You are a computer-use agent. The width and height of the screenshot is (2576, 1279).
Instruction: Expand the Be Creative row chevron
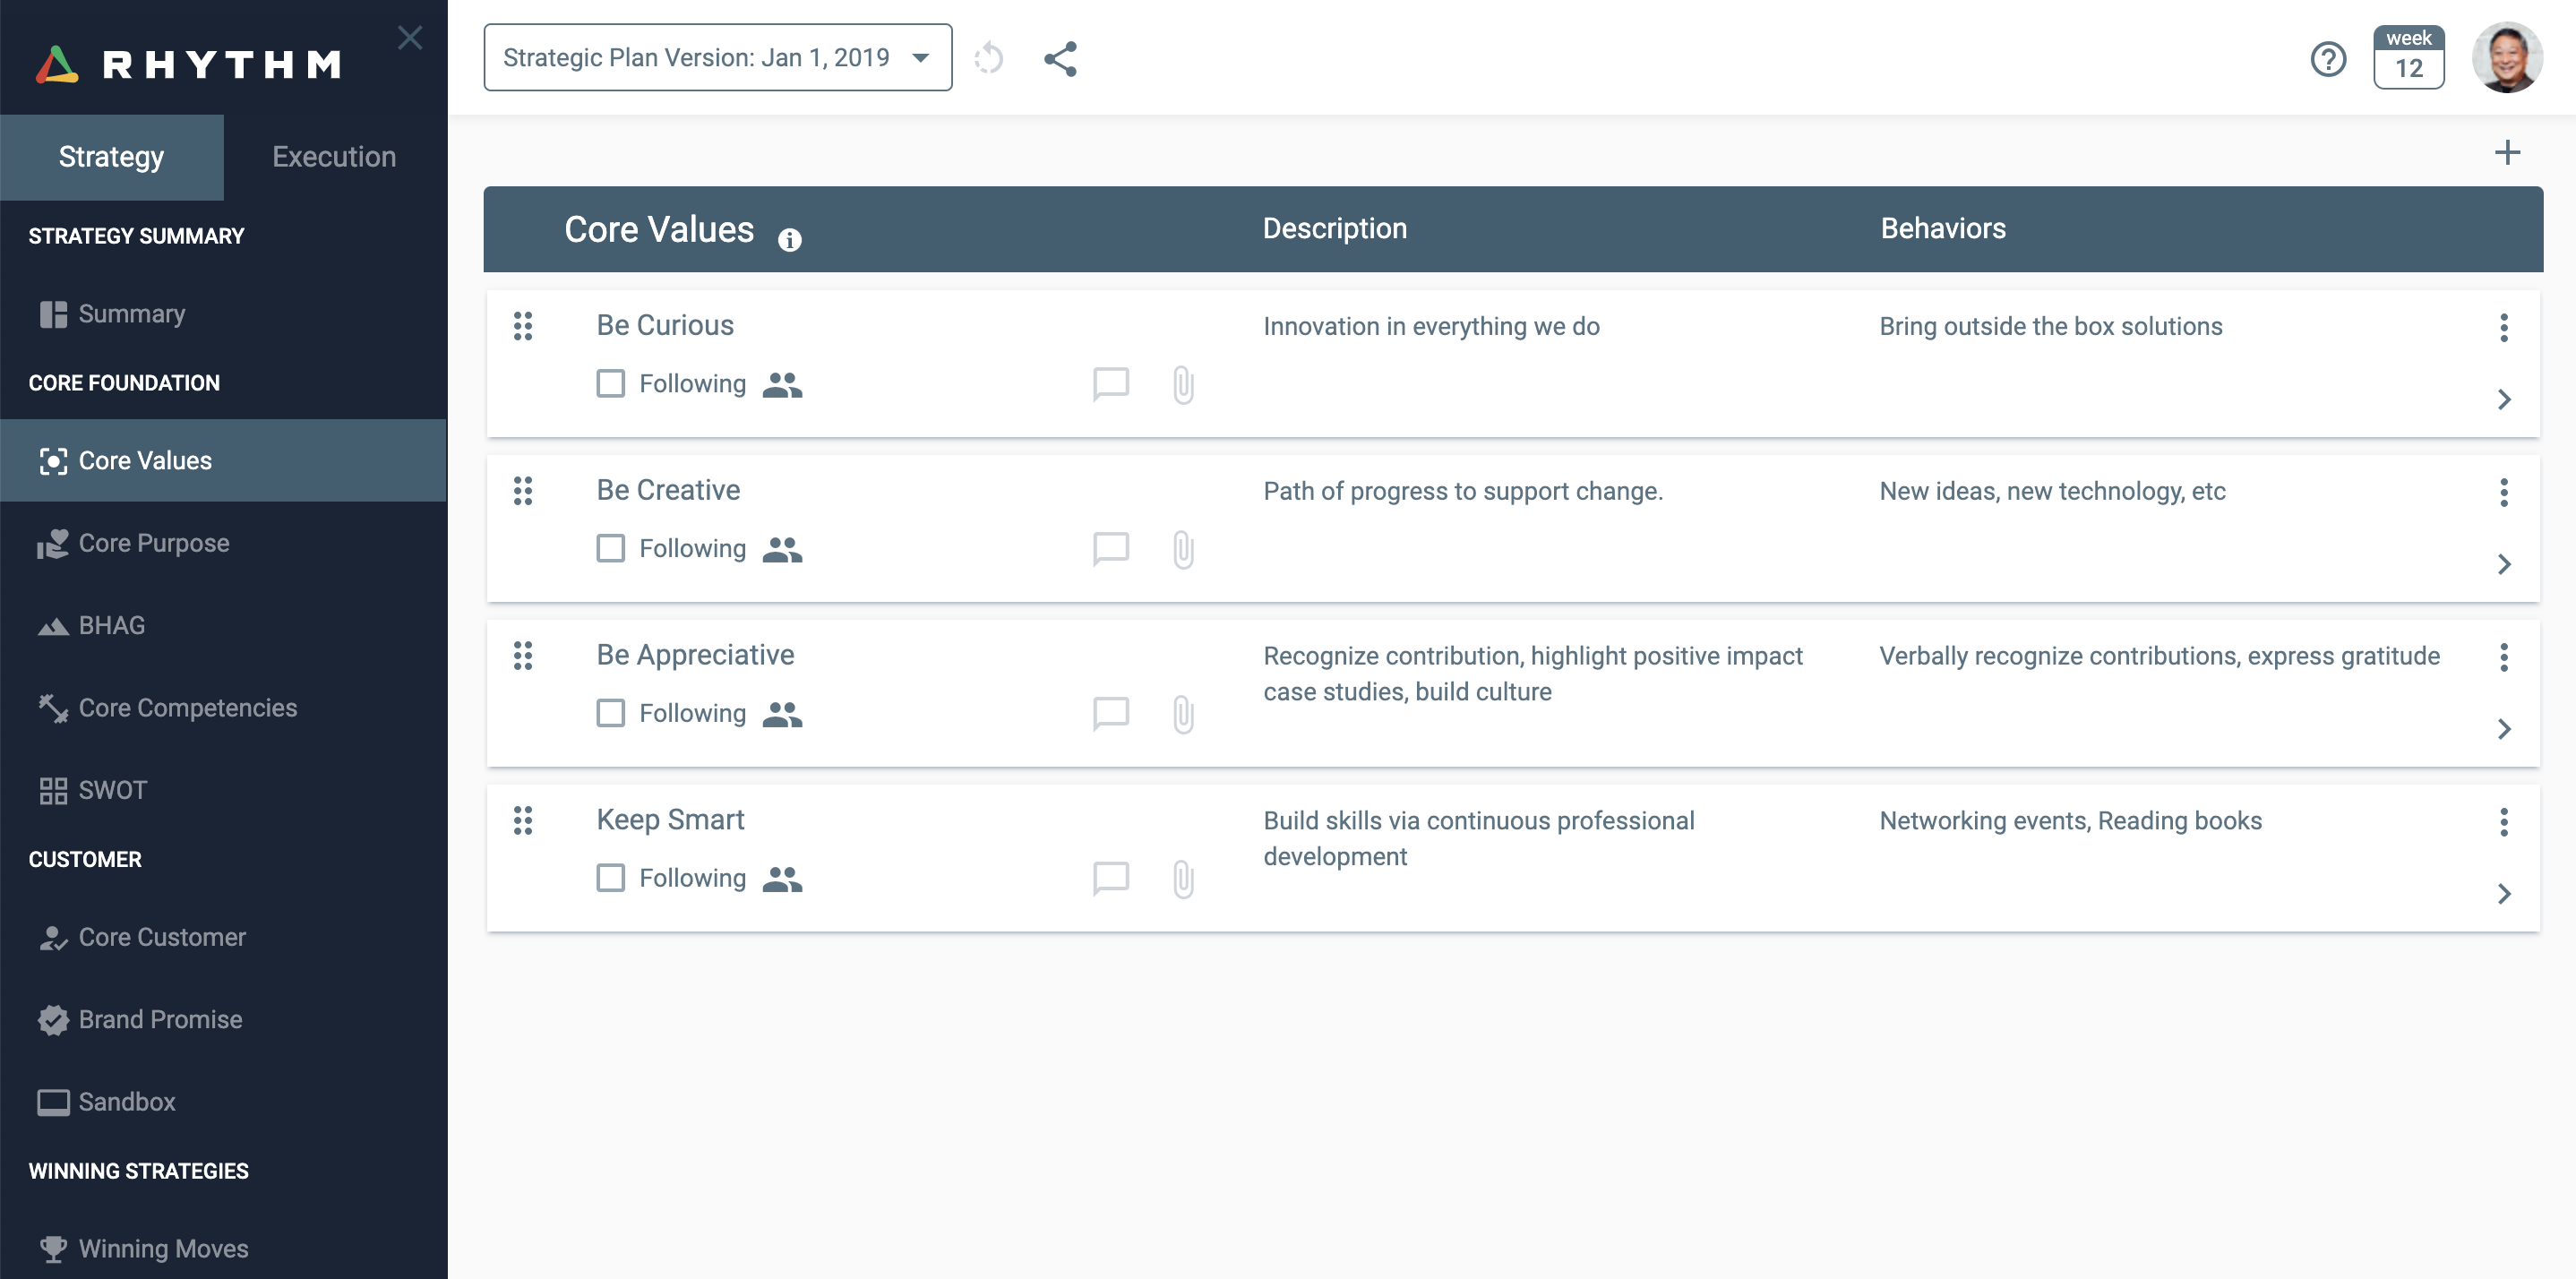click(x=2503, y=565)
